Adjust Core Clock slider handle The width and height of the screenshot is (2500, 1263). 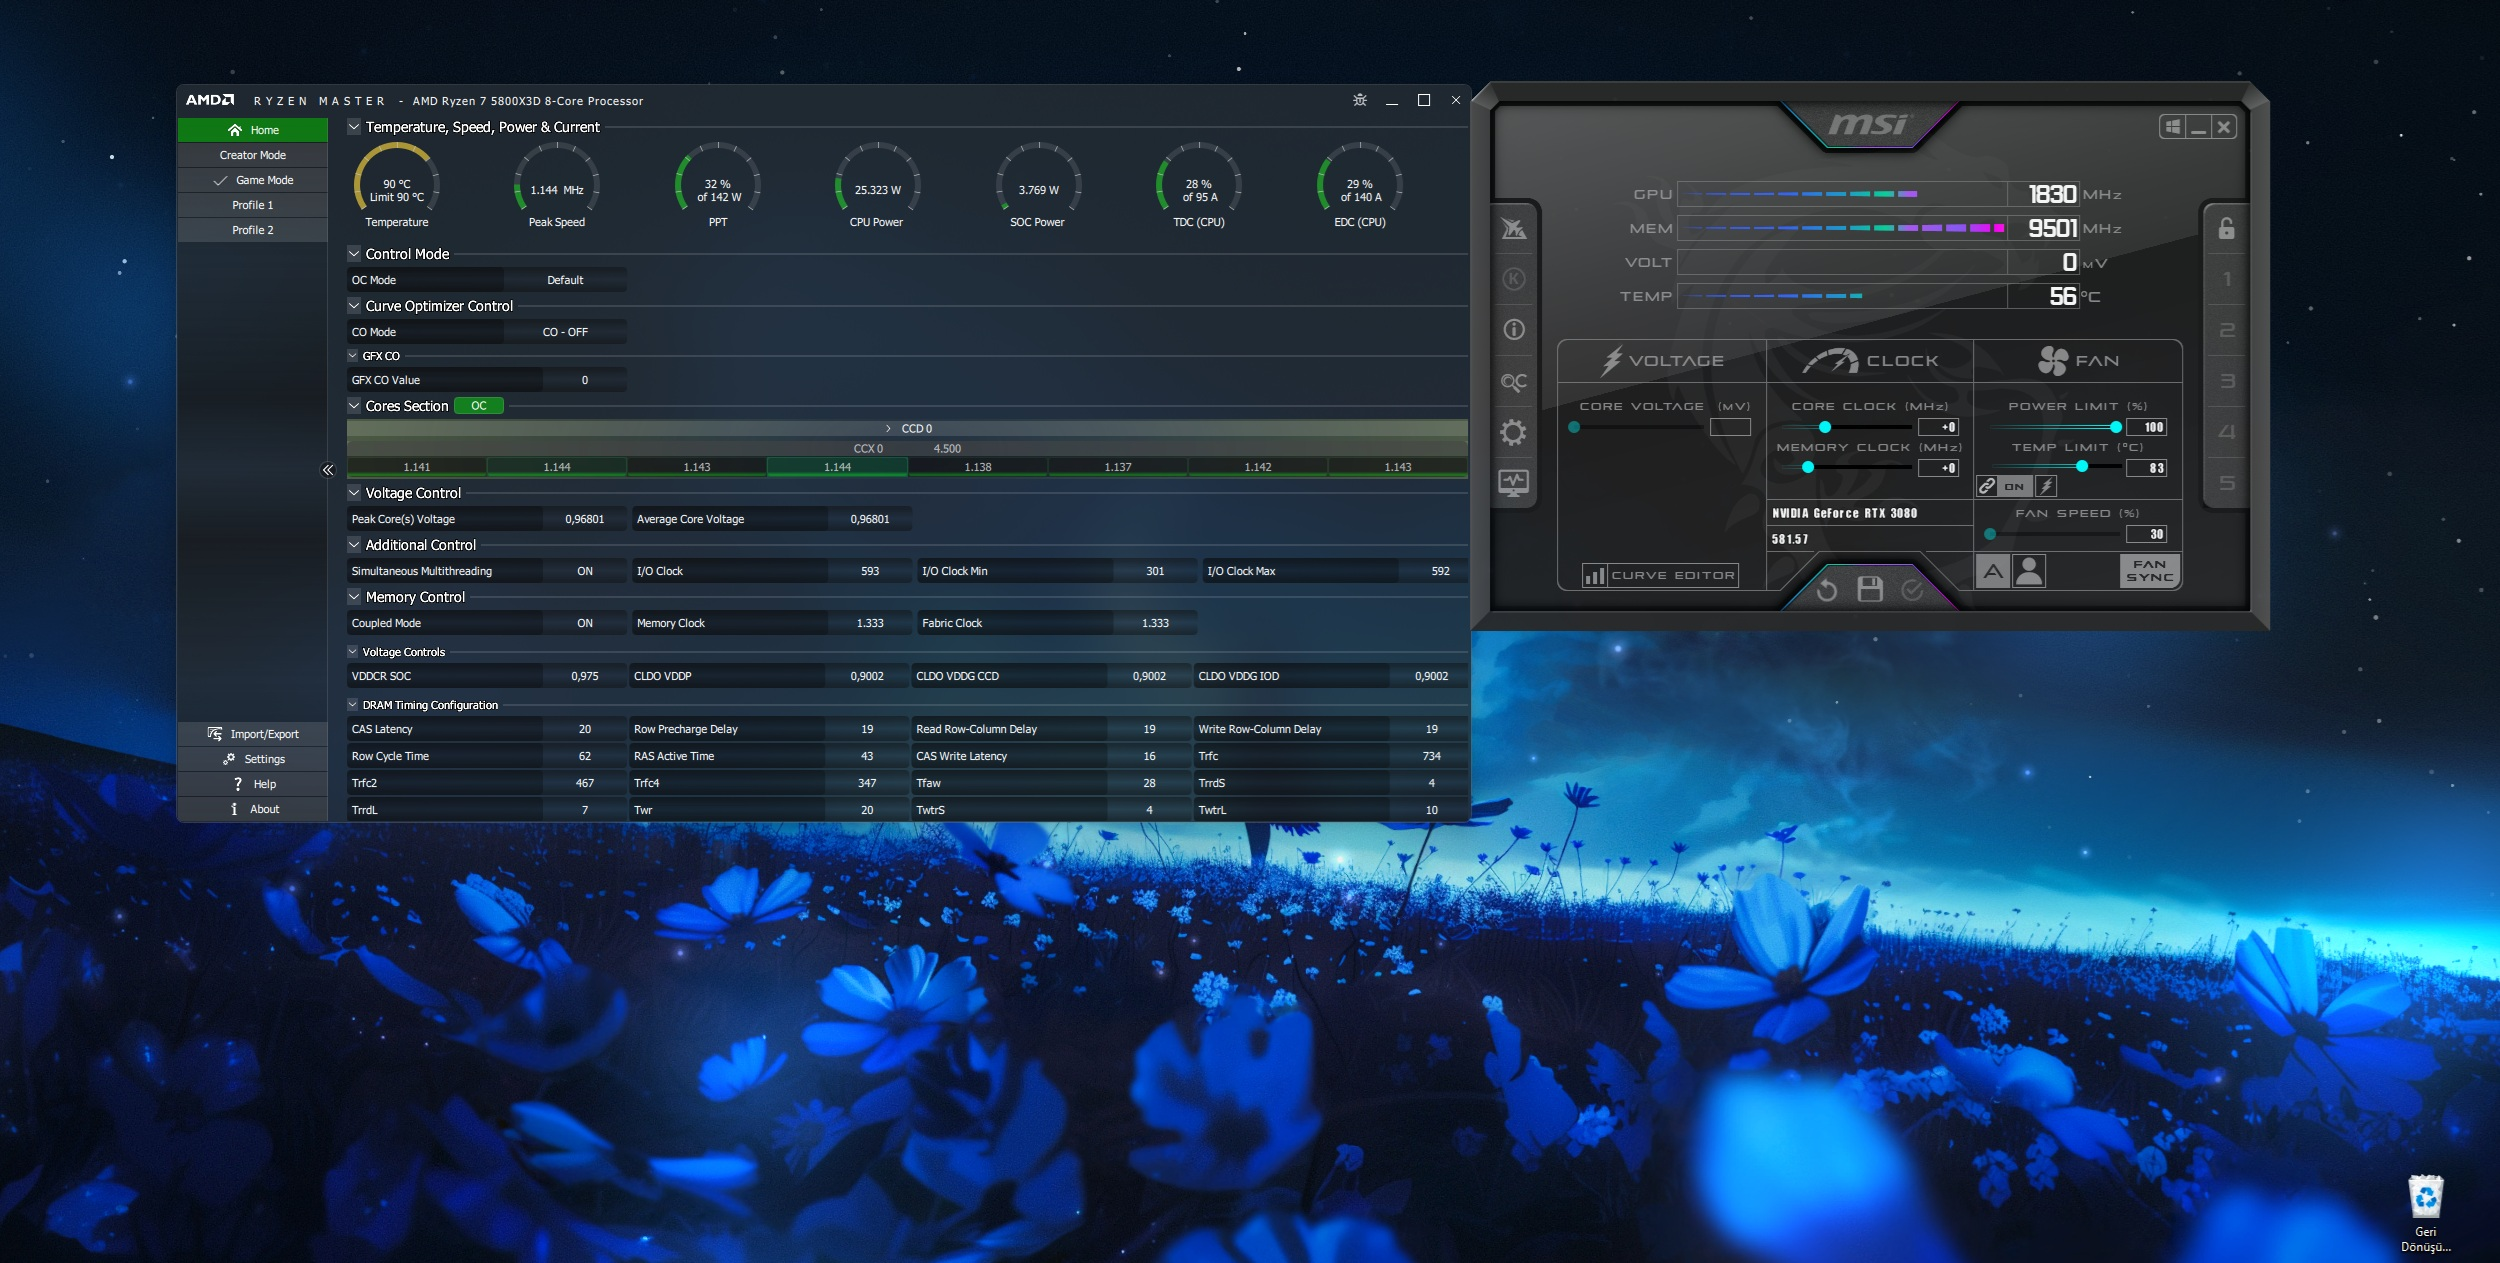tap(1825, 427)
